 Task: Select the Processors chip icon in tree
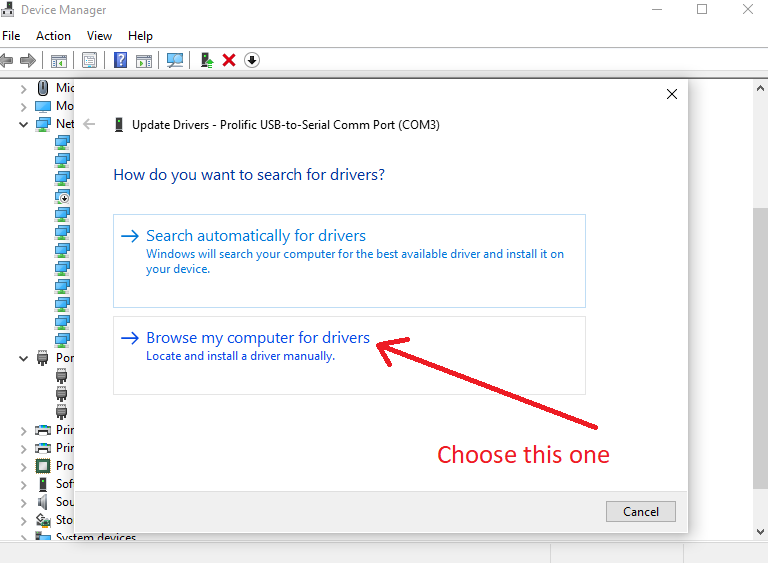[x=43, y=466]
